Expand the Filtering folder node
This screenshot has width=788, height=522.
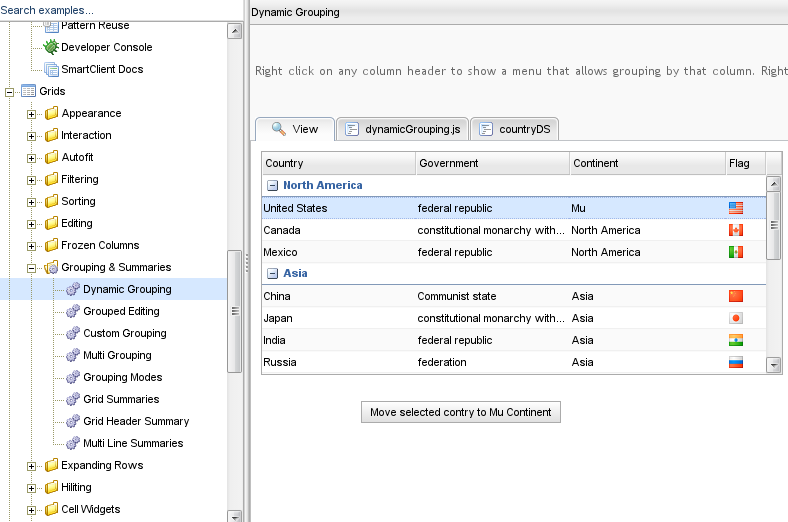coord(31,180)
